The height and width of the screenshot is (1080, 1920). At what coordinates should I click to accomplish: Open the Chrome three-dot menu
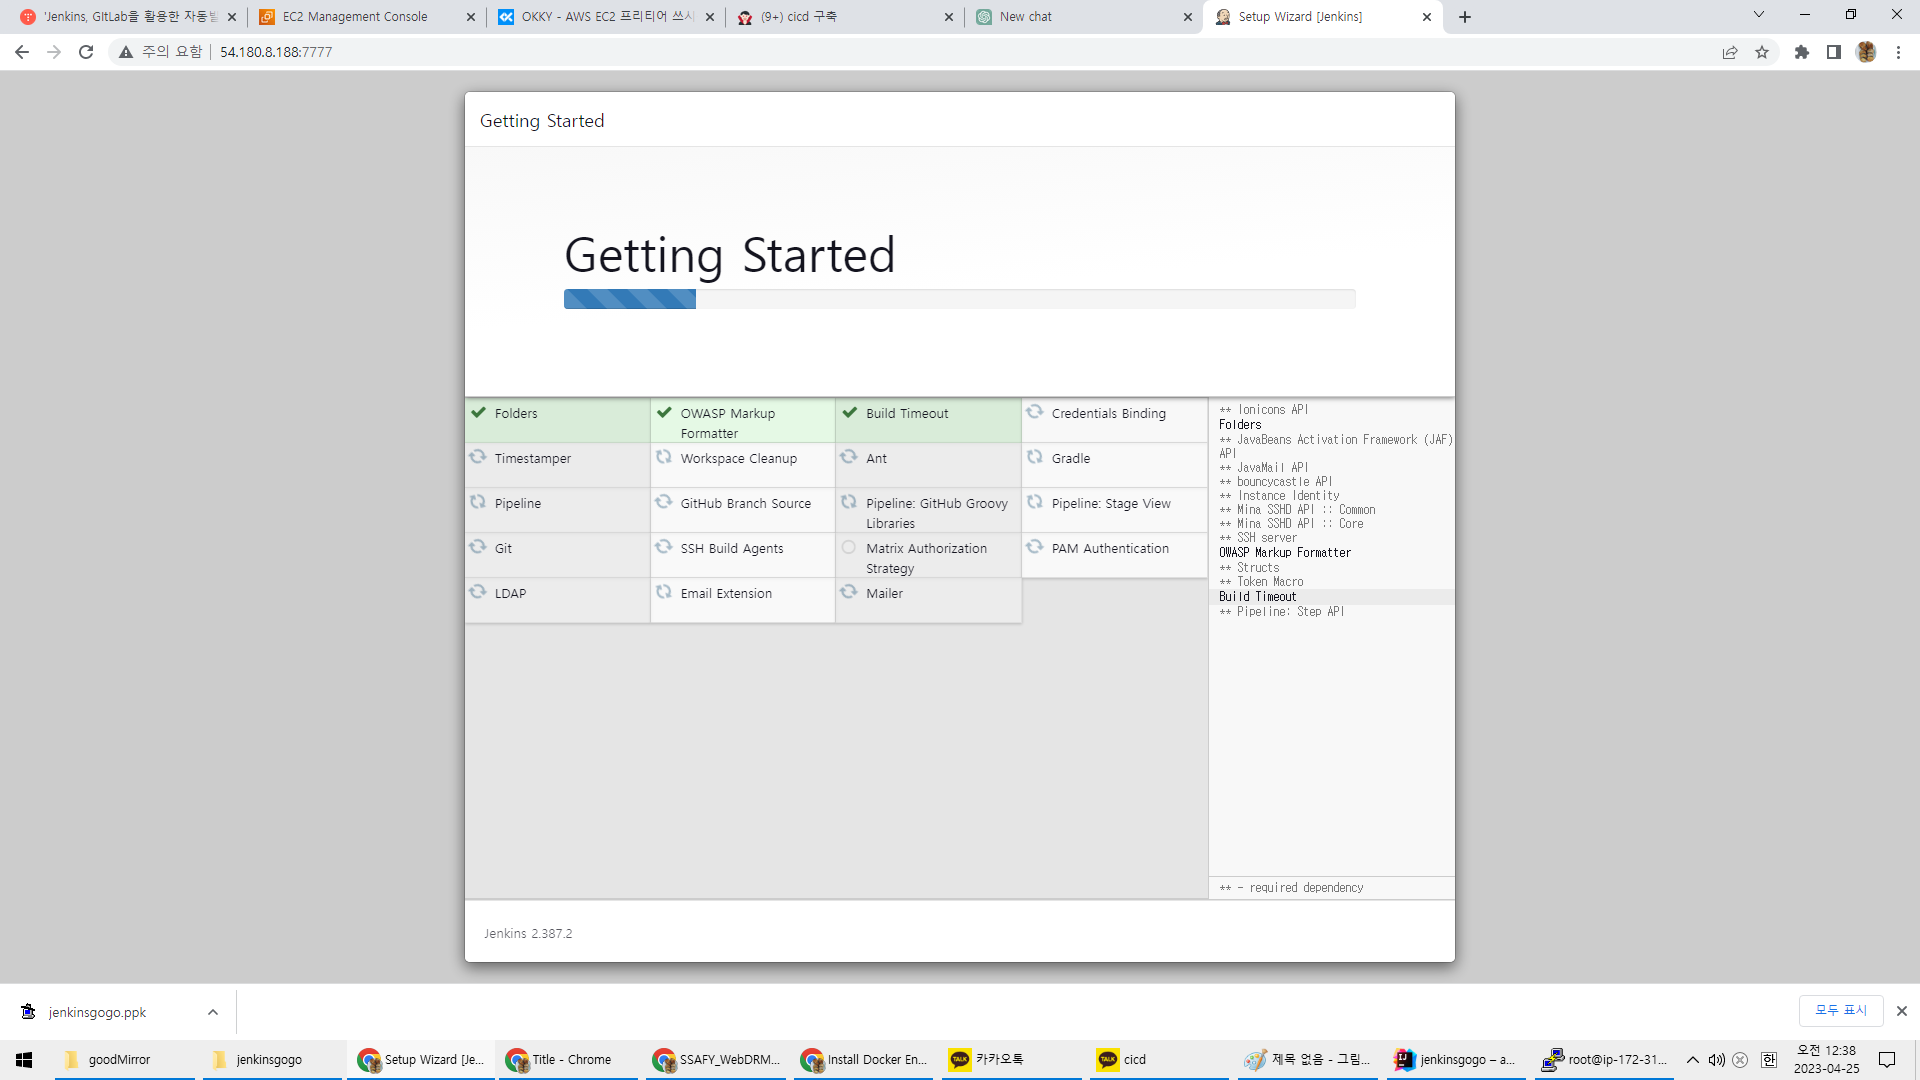tap(1898, 52)
